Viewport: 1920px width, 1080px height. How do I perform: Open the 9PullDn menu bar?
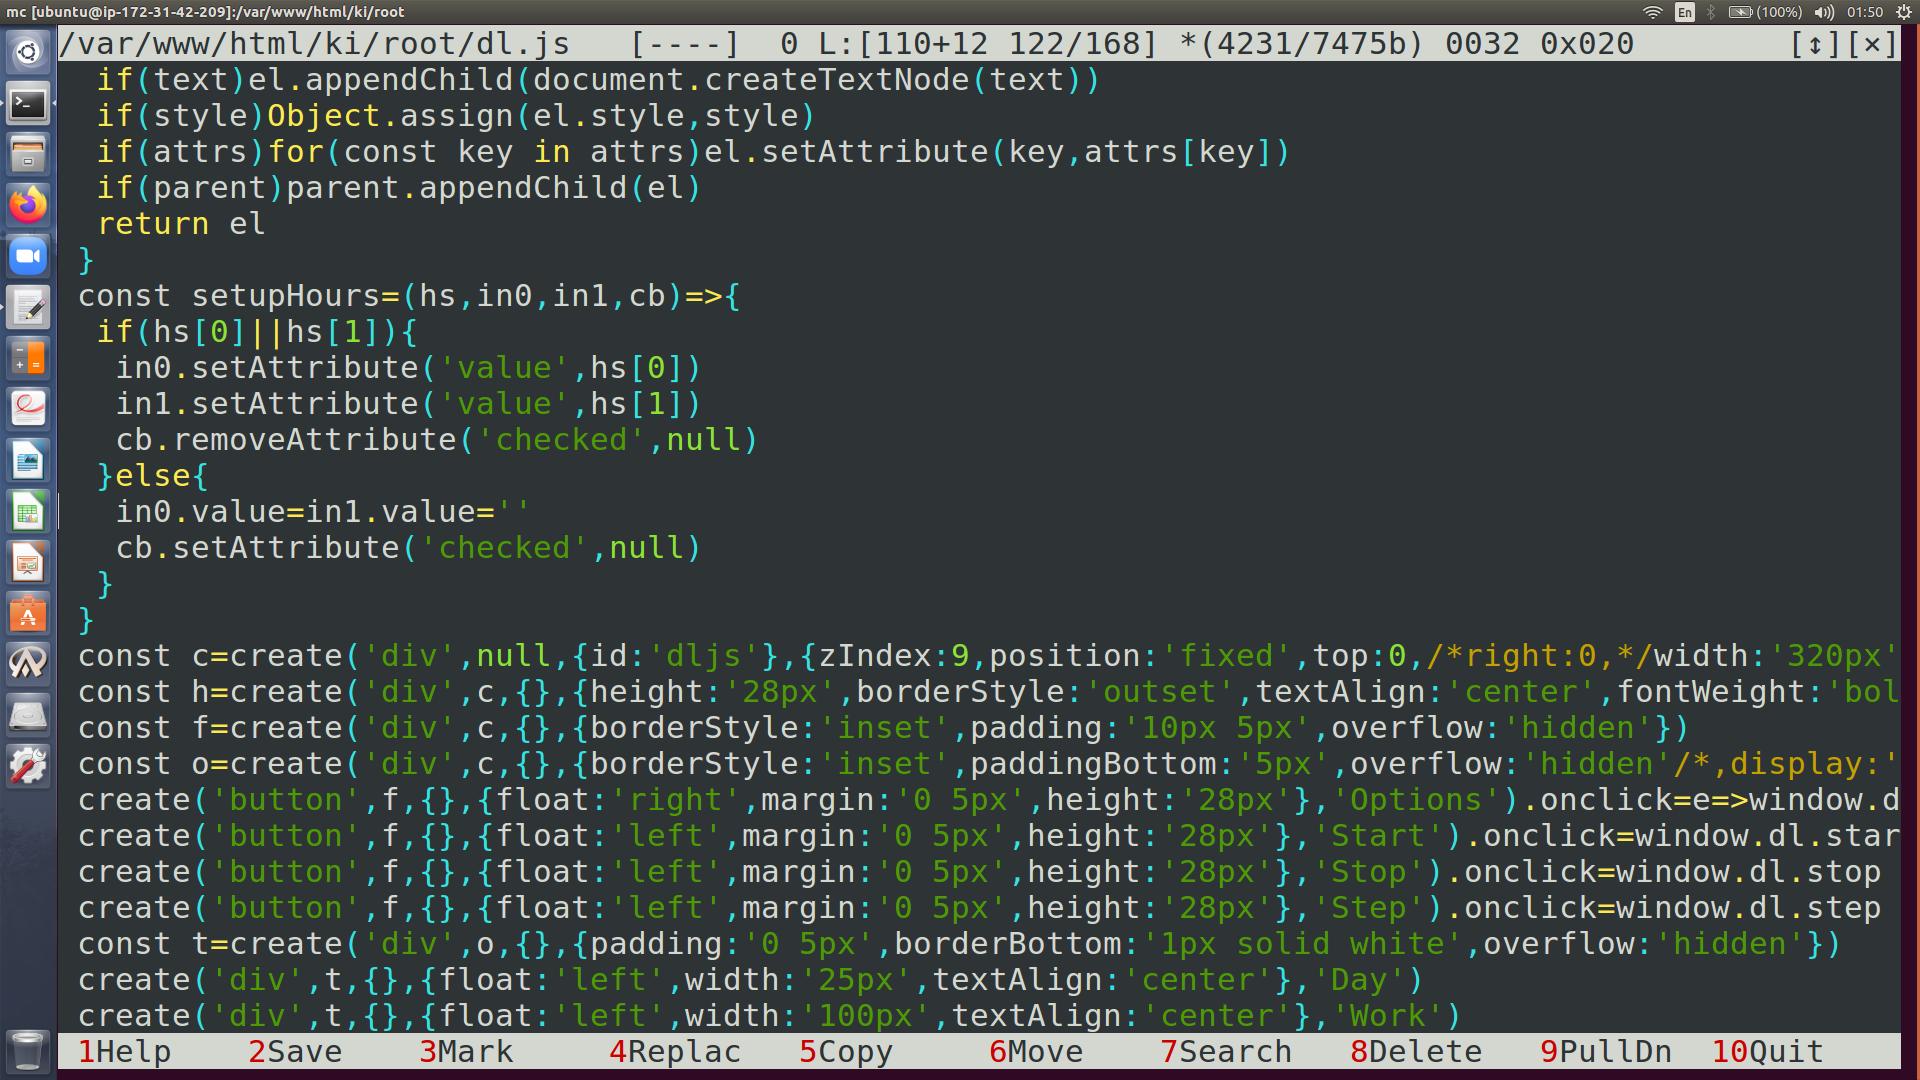pyautogui.click(x=1606, y=1052)
